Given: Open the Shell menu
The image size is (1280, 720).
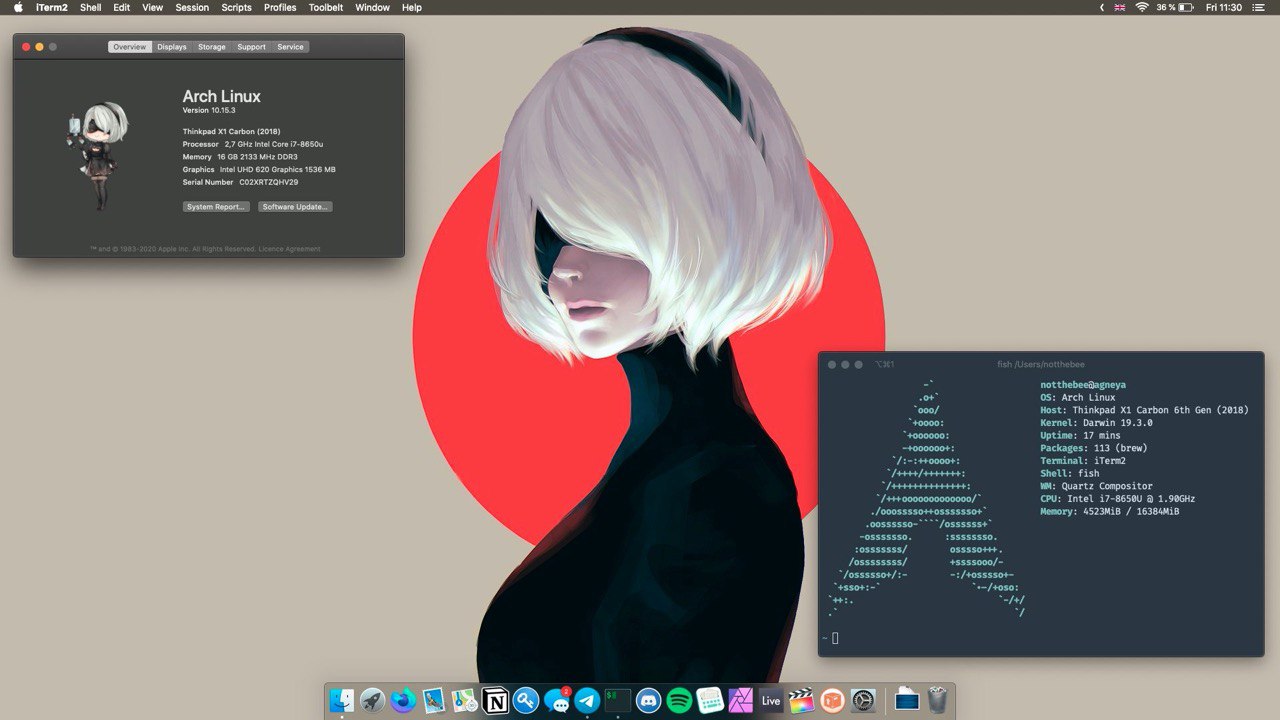Looking at the screenshot, I should click(90, 7).
